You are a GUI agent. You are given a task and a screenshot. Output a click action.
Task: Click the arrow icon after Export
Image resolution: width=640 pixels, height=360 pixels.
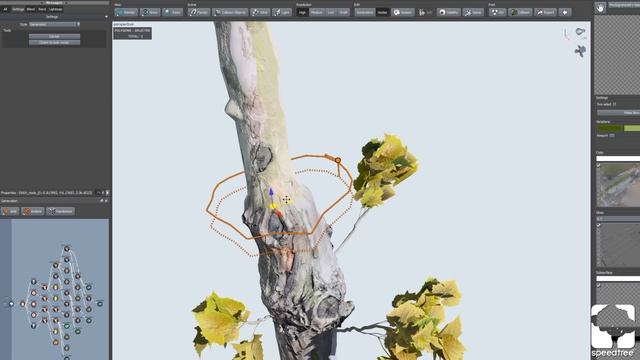click(565, 12)
